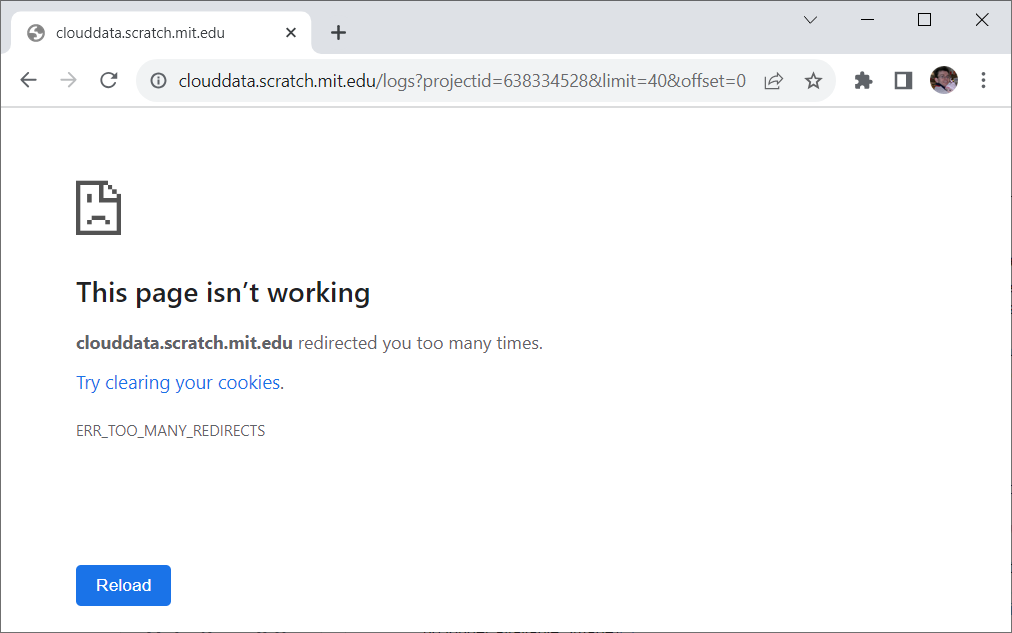The width and height of the screenshot is (1012, 633).
Task: Bookmark this page with the star icon
Action: pyautogui.click(x=813, y=81)
